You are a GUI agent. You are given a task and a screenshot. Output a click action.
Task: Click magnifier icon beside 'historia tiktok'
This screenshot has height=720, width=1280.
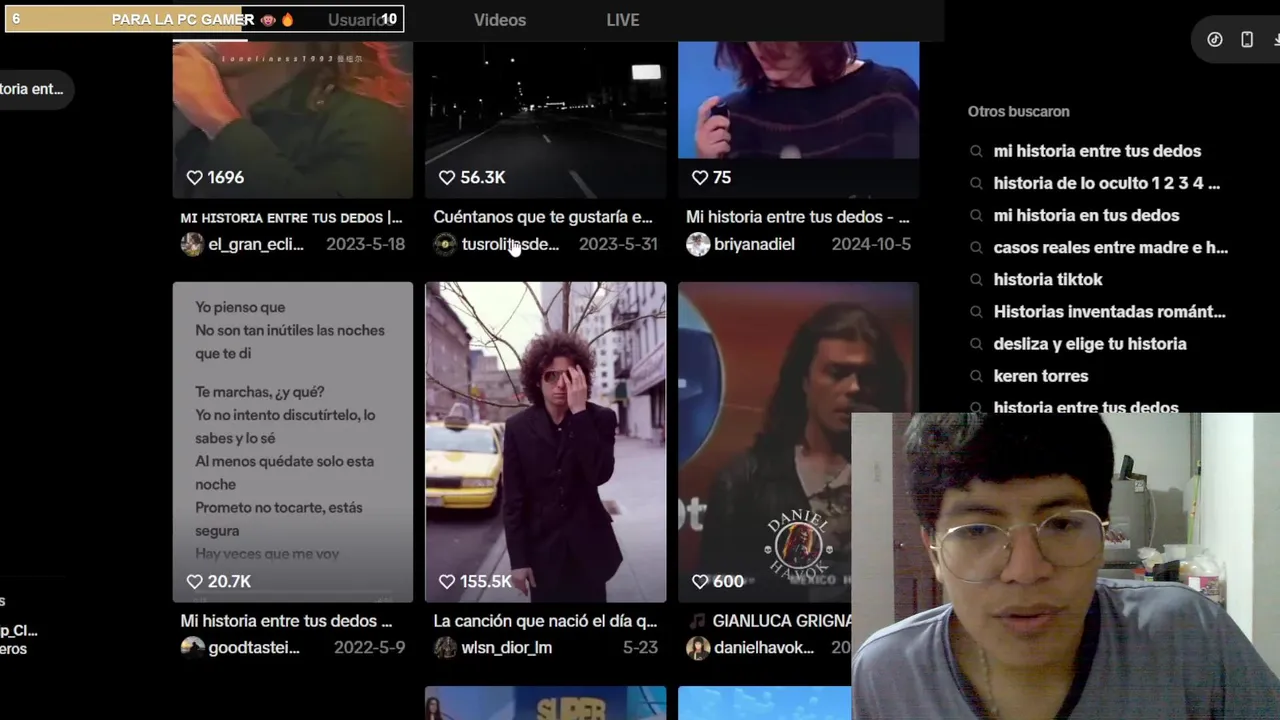tap(976, 280)
